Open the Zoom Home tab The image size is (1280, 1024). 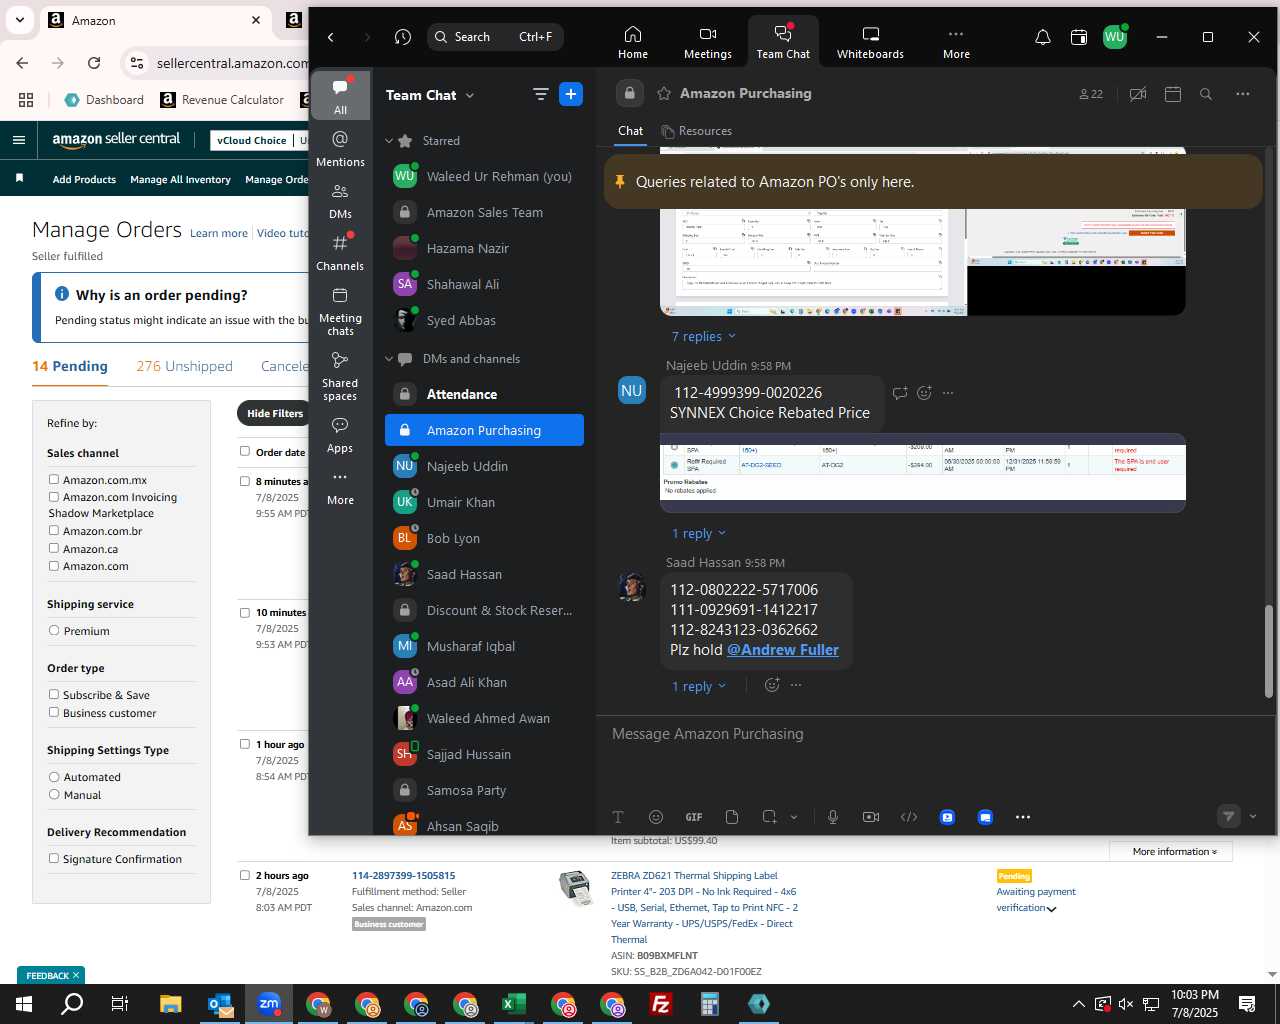point(632,42)
